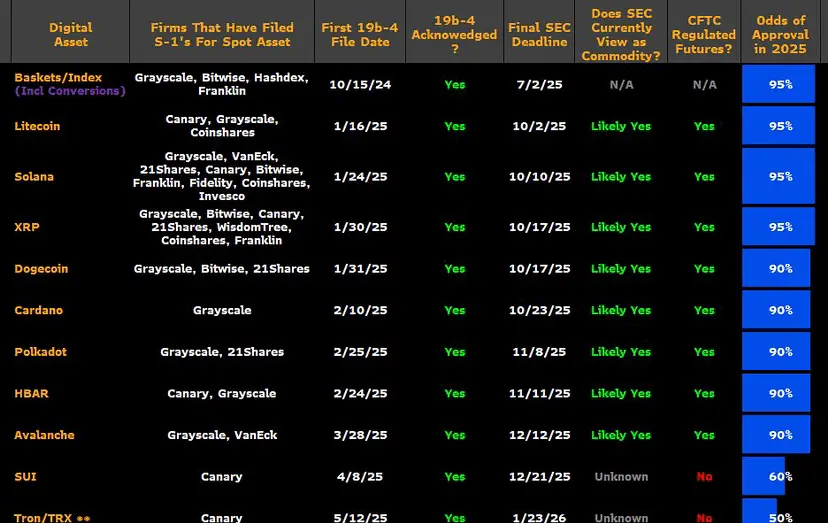Click the 4/8/25 file date cell
The width and height of the screenshot is (828, 523).
click(x=360, y=477)
